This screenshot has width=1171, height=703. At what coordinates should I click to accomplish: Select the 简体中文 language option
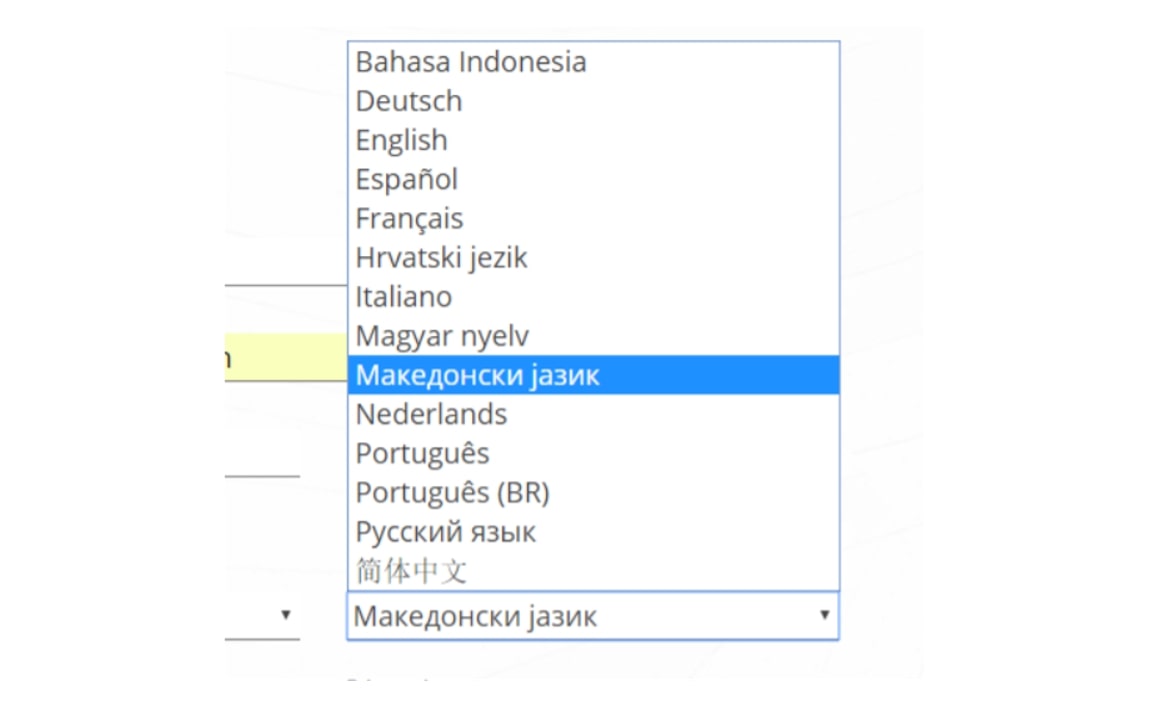411,571
